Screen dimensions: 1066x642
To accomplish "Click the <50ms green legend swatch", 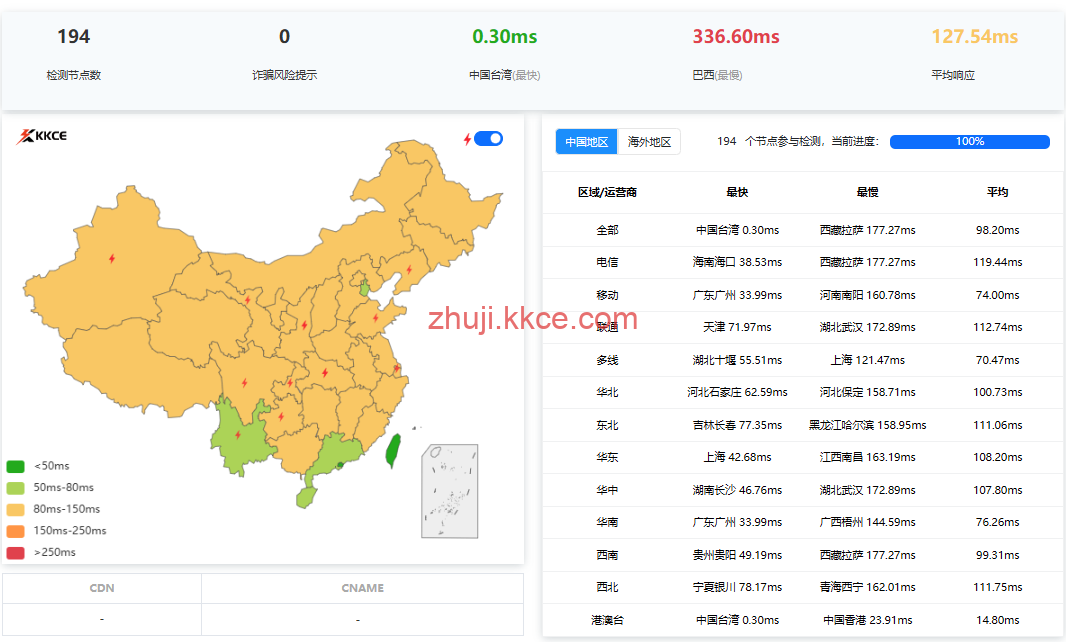I will point(15,466).
